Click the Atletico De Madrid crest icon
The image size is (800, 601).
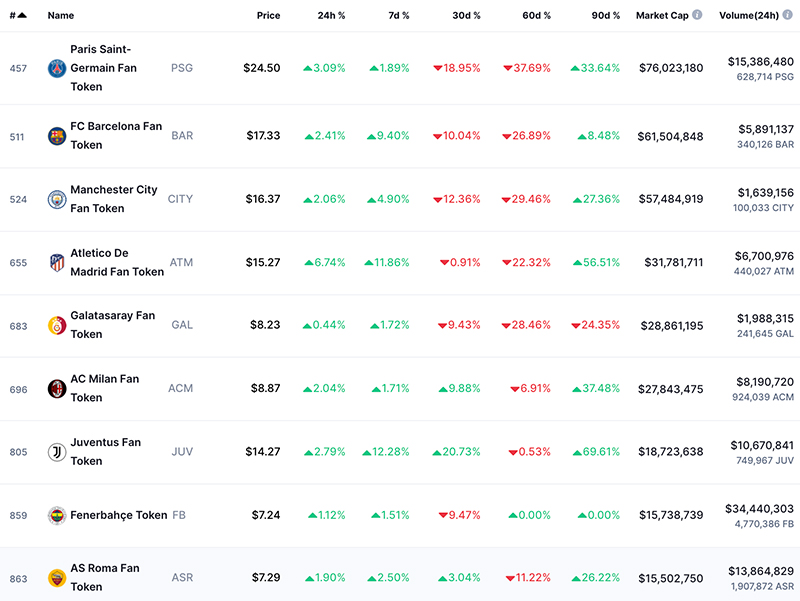[57, 263]
